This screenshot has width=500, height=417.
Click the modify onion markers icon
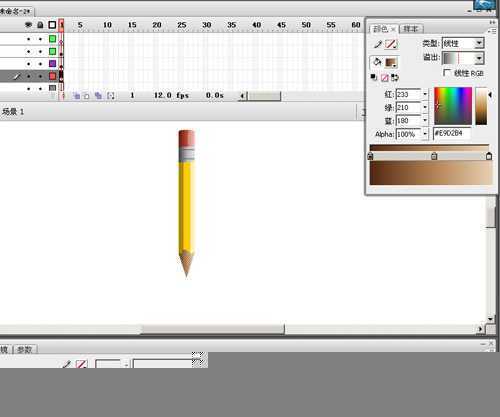(111, 96)
